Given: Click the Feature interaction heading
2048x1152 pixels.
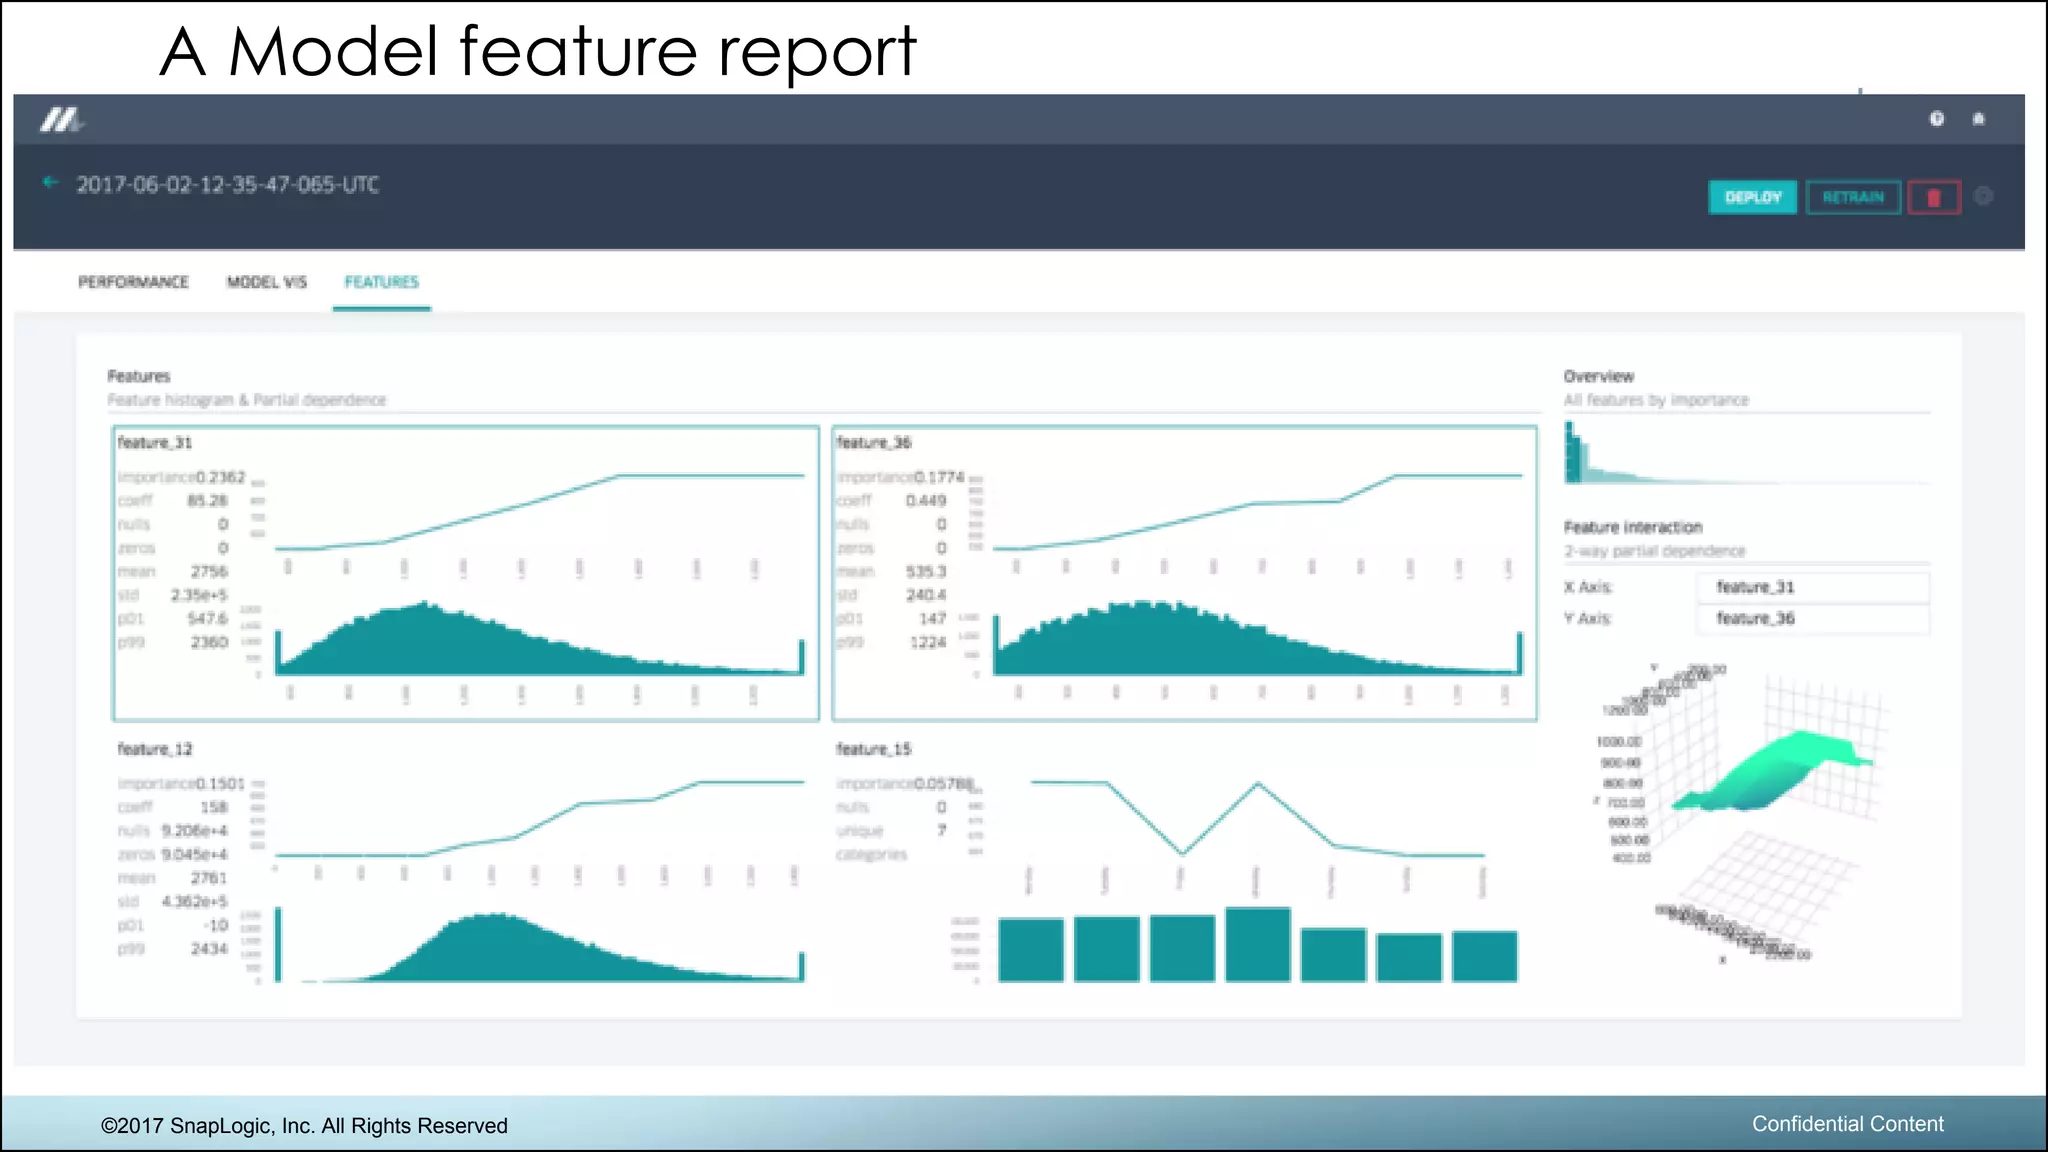Looking at the screenshot, I should [x=1633, y=527].
